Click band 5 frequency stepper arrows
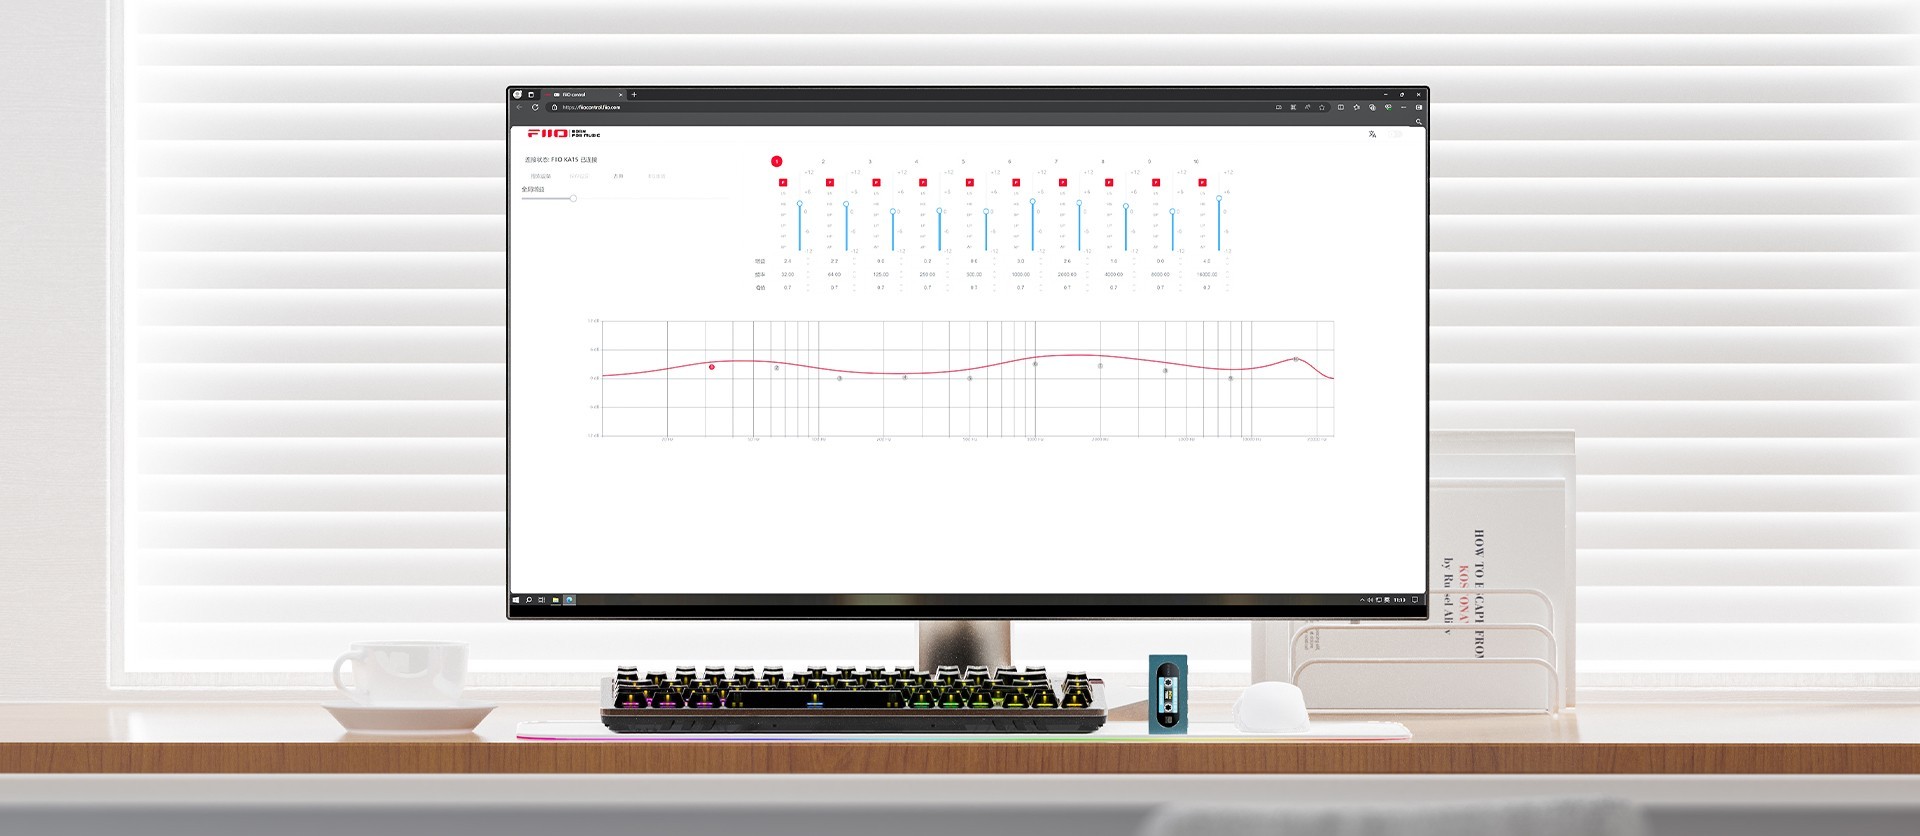 coord(994,274)
